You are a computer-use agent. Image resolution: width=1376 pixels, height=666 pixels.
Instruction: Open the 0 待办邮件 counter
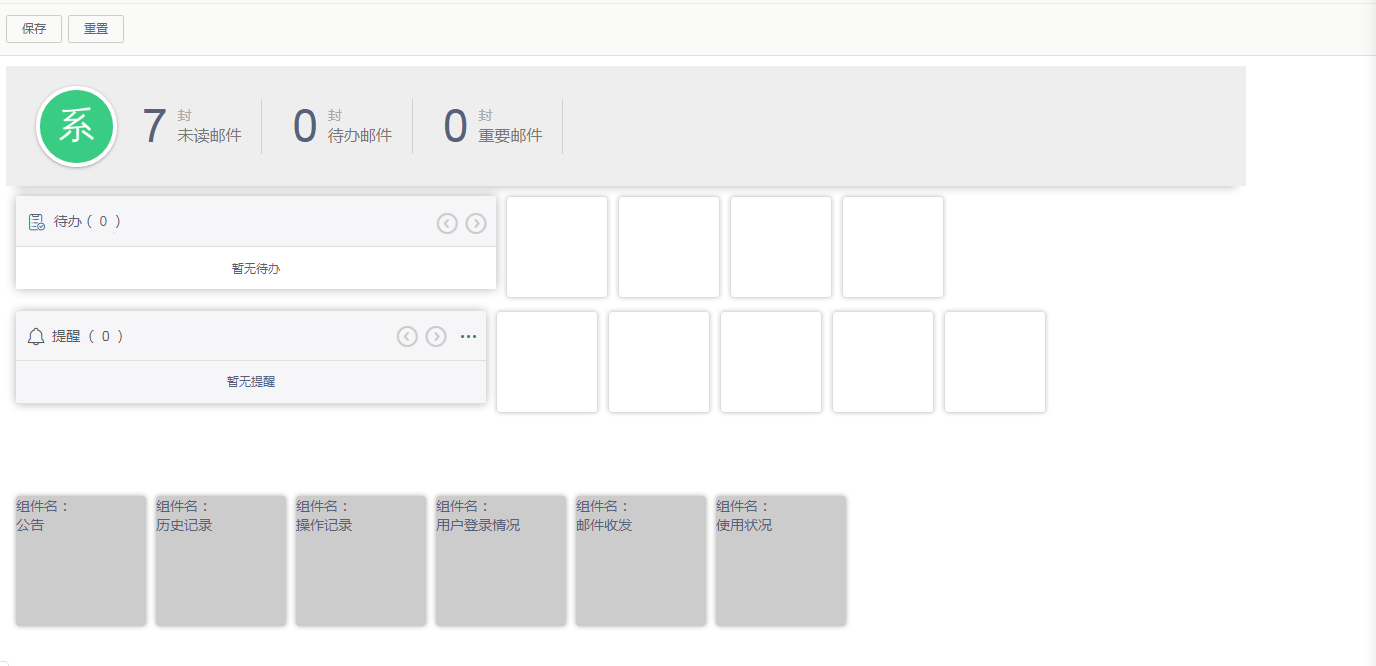[x=342, y=127]
